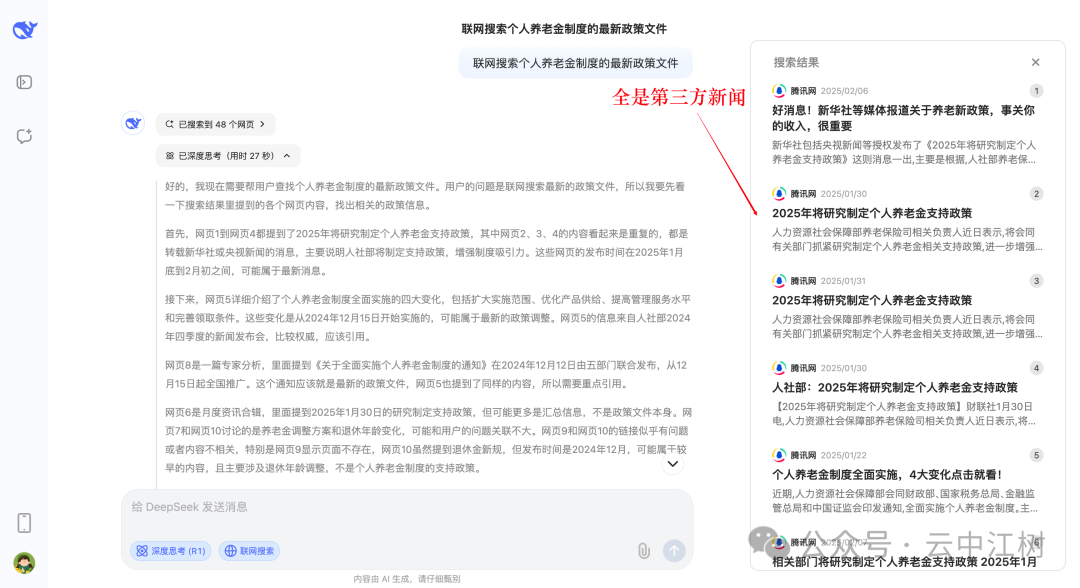Attach a file with the paperclip icon
1080x588 pixels.
click(x=643, y=551)
